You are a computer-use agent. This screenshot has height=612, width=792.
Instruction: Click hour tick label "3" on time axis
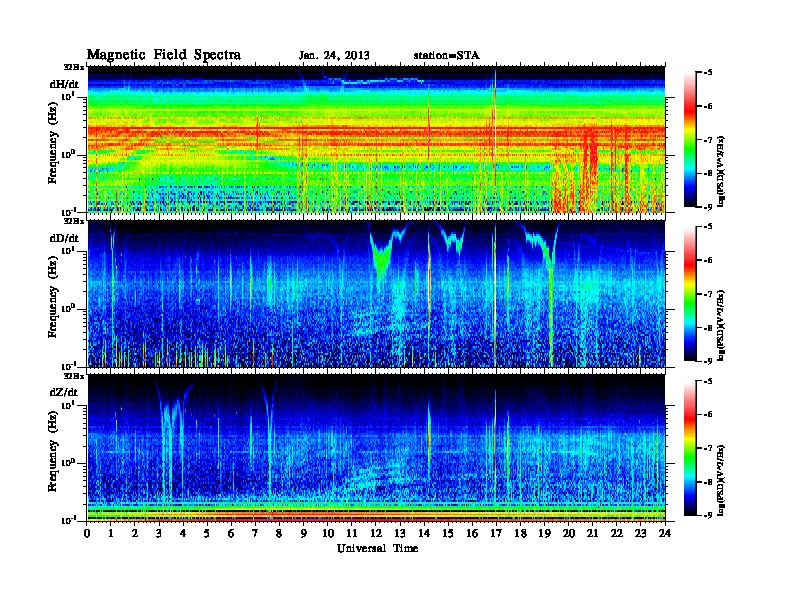[159, 534]
